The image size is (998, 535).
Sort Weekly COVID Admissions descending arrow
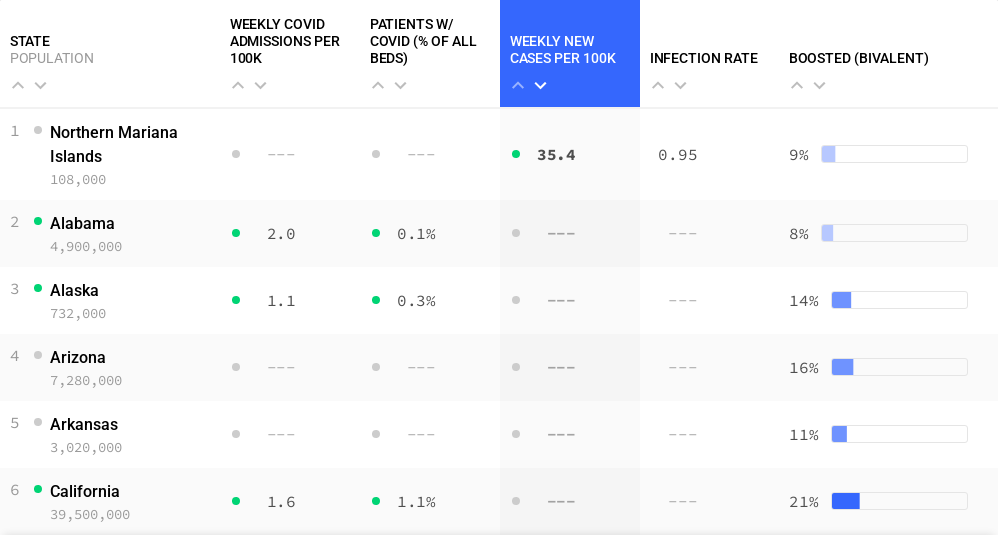[260, 86]
